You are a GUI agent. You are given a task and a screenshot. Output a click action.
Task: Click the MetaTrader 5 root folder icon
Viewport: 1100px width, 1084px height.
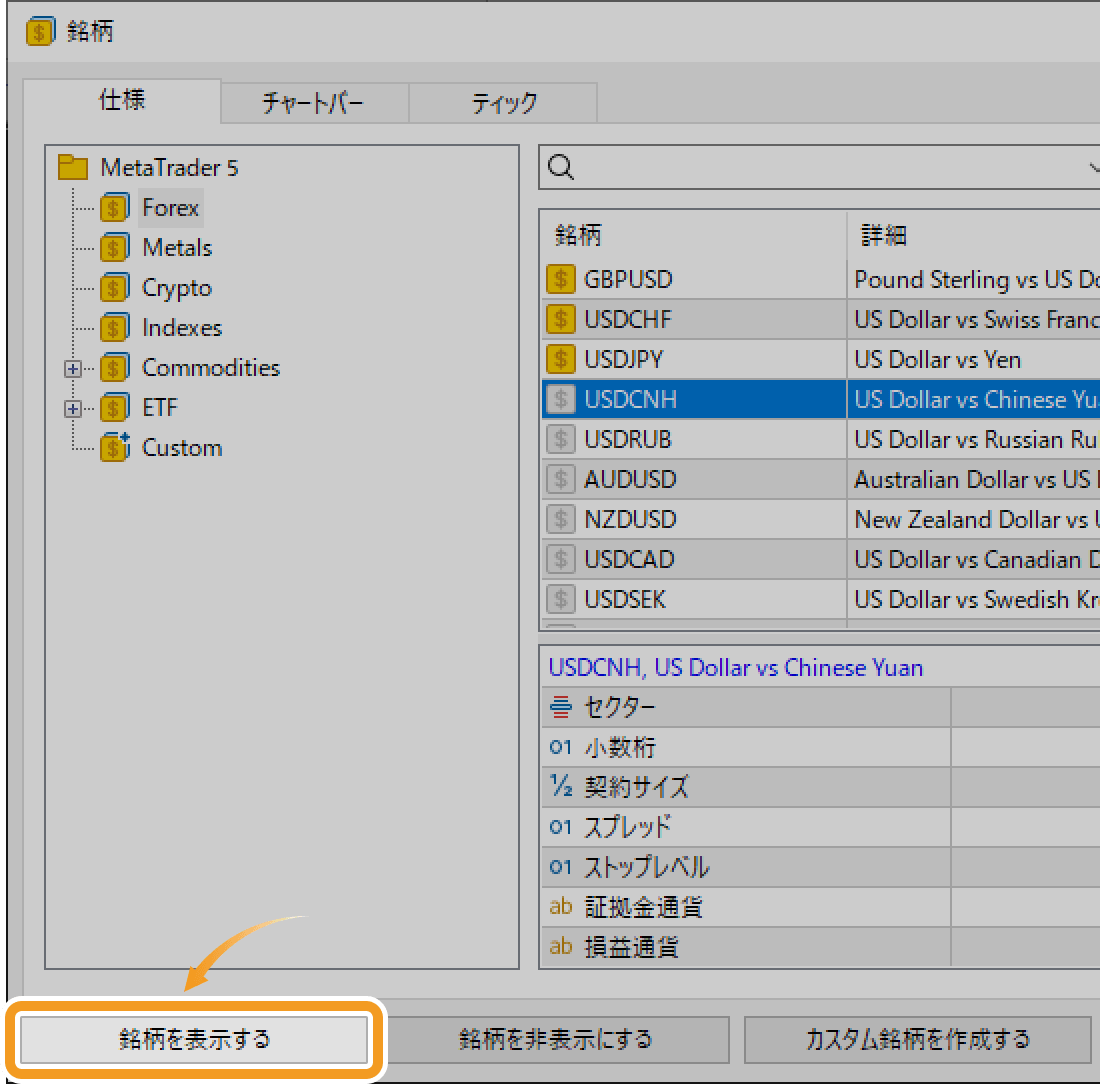point(73,168)
